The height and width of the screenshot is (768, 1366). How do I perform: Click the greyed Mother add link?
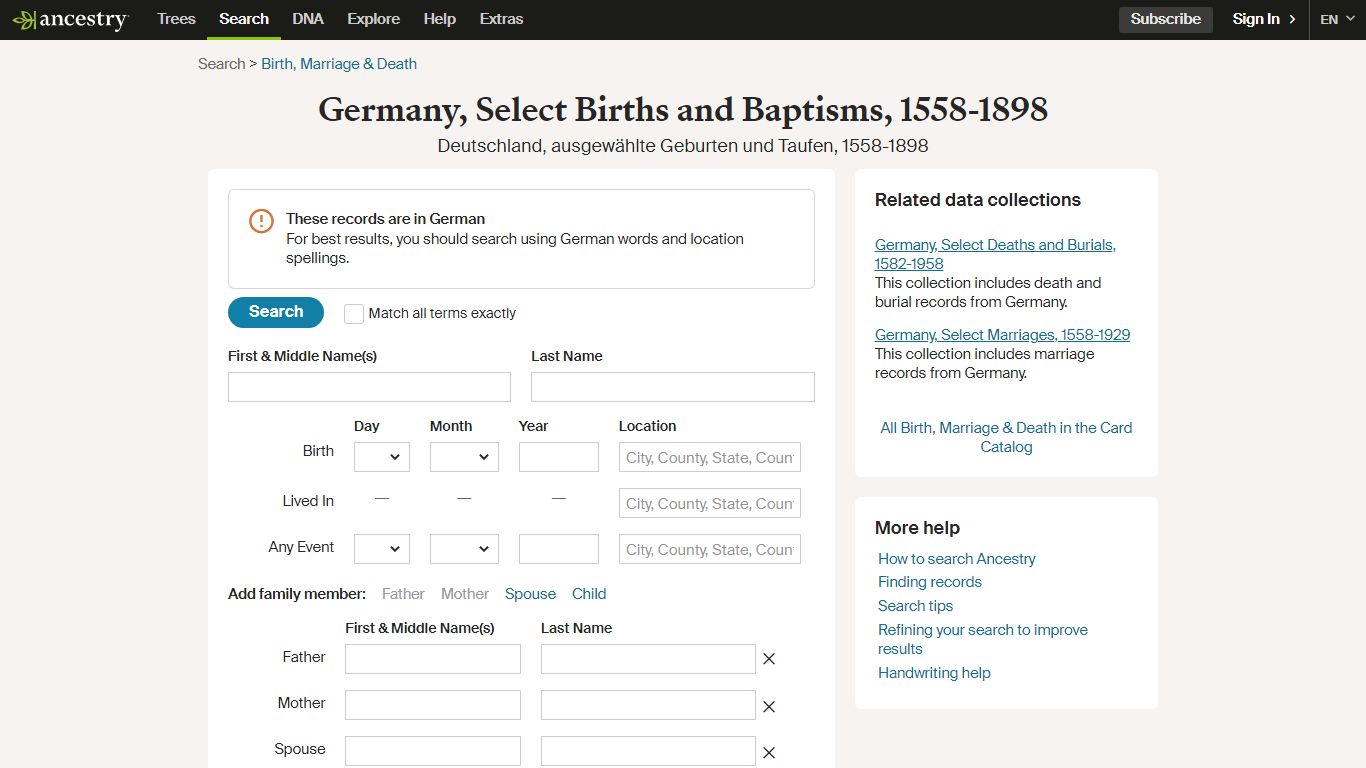(x=465, y=594)
